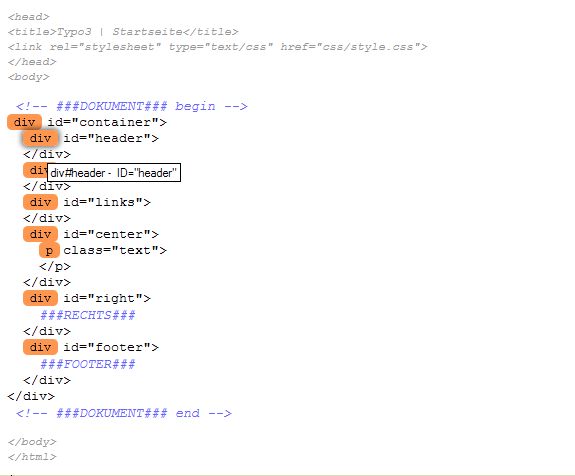Select the div tag for id container
The width and height of the screenshot is (575, 476).
[24, 122]
